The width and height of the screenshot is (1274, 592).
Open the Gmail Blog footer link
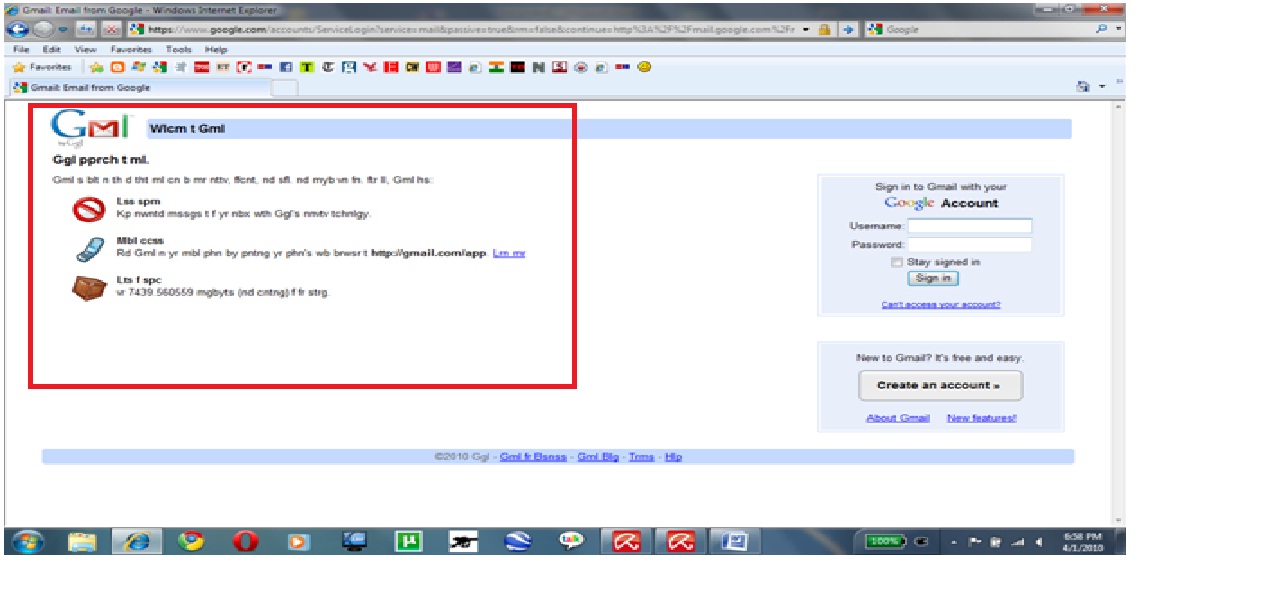pos(598,457)
